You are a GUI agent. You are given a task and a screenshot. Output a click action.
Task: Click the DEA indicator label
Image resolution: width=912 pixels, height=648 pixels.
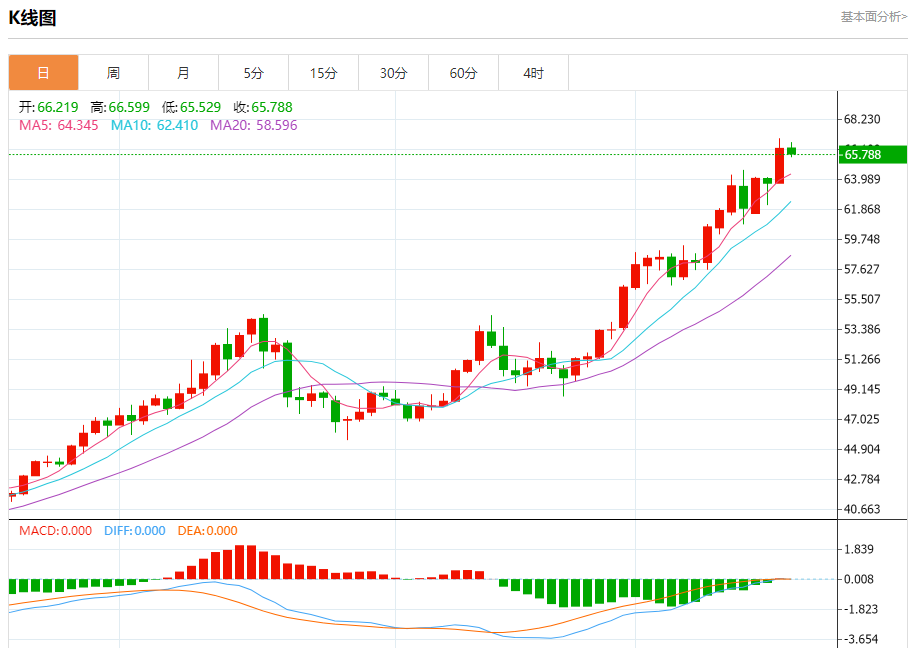[207, 531]
